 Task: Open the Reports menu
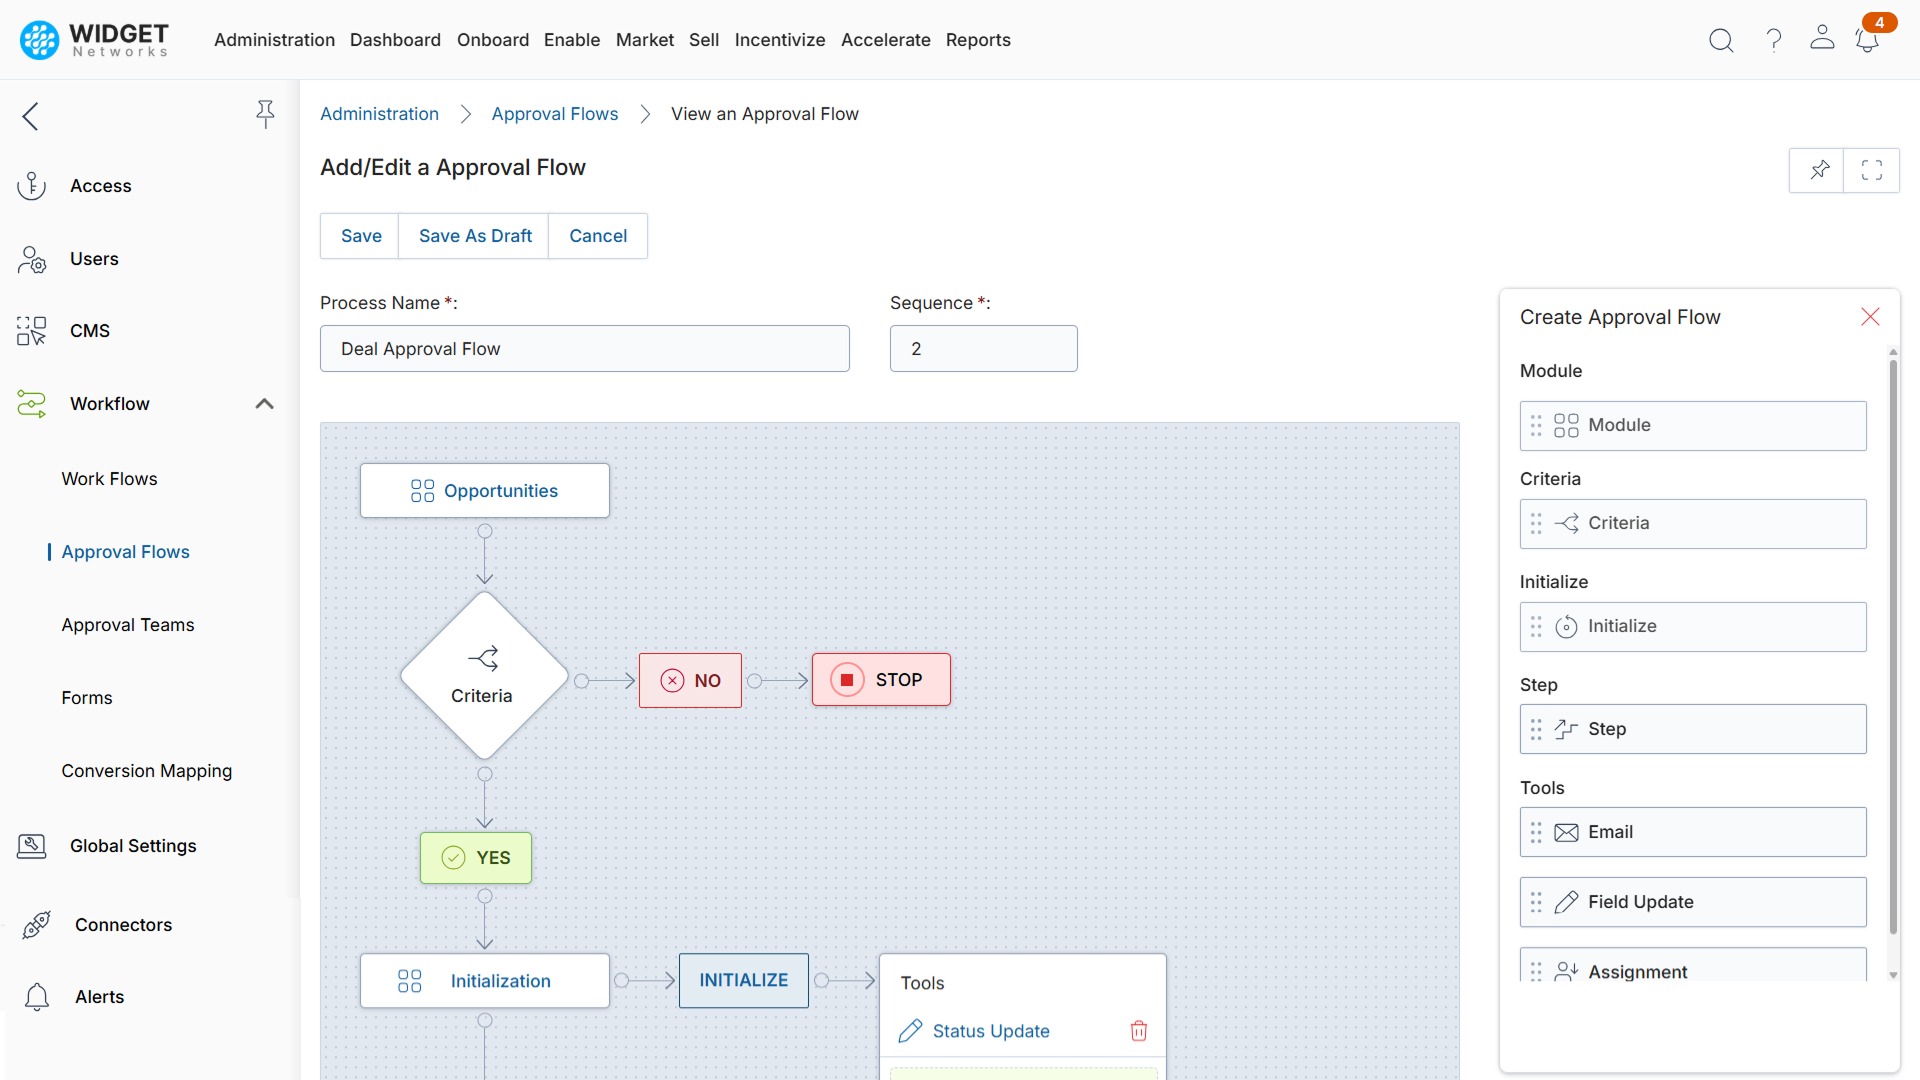[x=978, y=40]
